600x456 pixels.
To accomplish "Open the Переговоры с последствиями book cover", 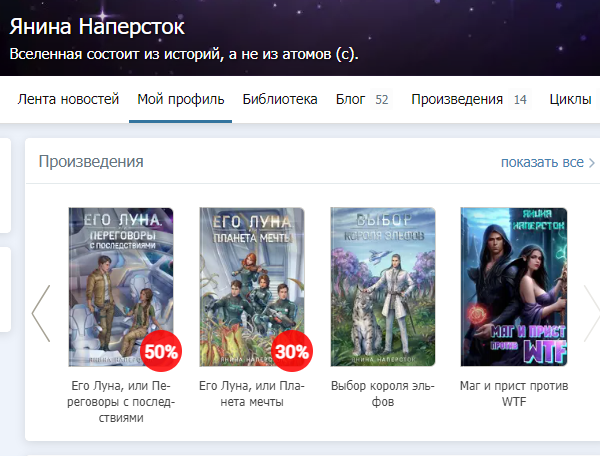I will (x=121, y=287).
